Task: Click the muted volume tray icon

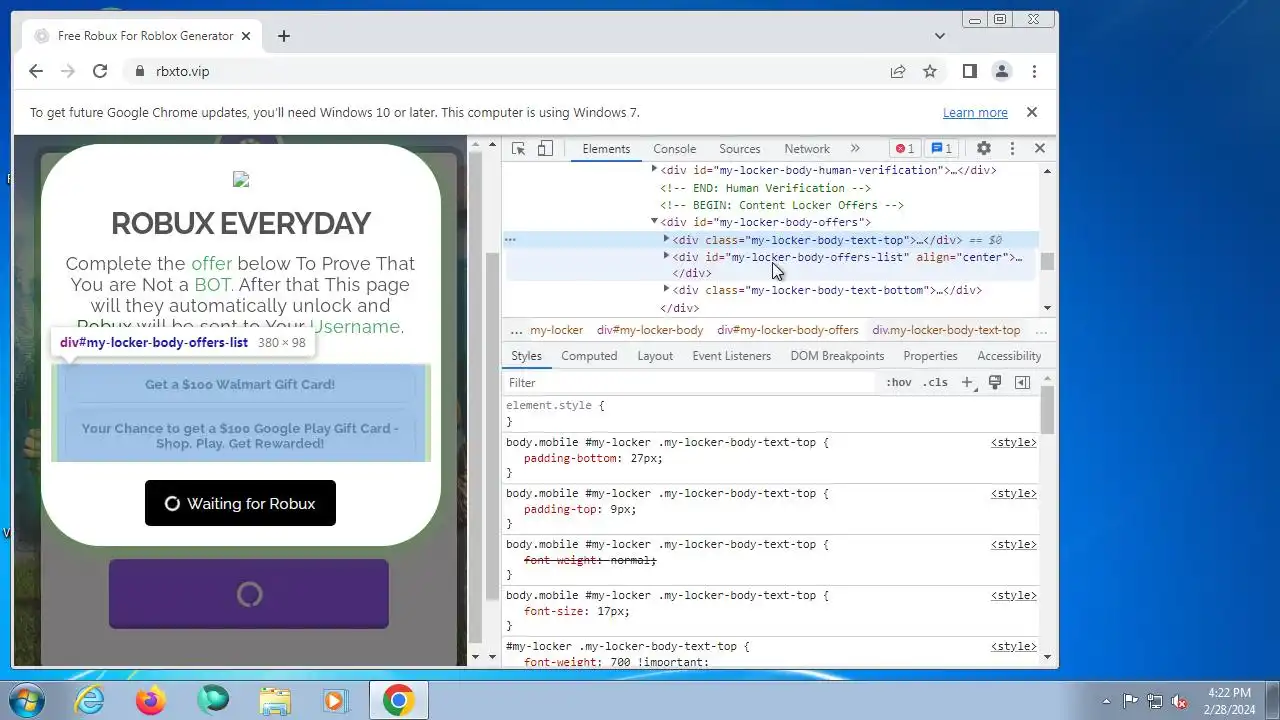Action: click(1180, 701)
